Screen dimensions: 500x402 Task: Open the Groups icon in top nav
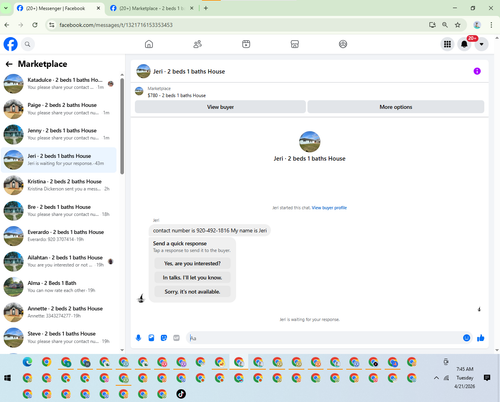tap(343, 44)
